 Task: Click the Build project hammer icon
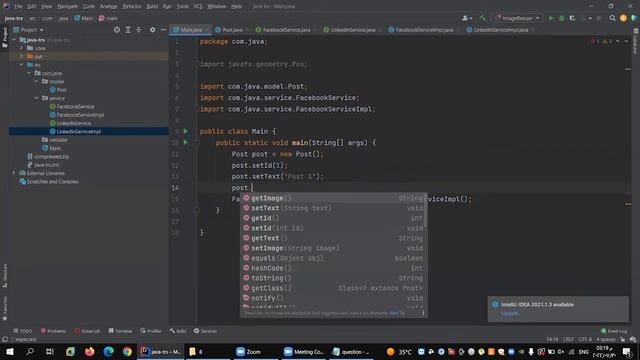(x=482, y=18)
